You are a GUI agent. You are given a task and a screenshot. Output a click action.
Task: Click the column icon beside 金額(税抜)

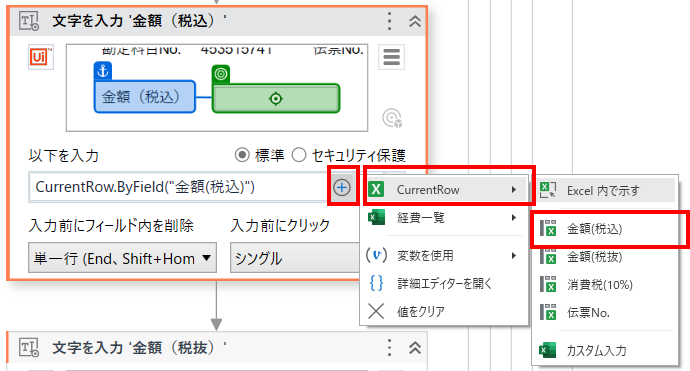click(x=548, y=257)
